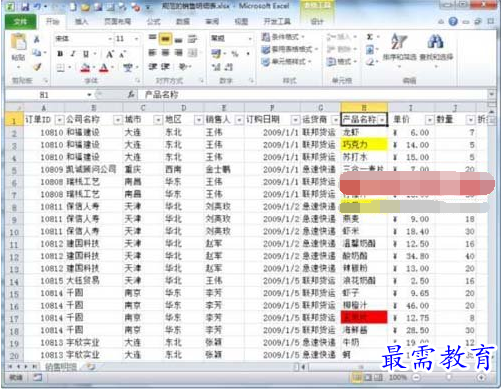Screen dimensions: 503x389
Task: Click the Format Painter brush icon
Action: point(37,67)
